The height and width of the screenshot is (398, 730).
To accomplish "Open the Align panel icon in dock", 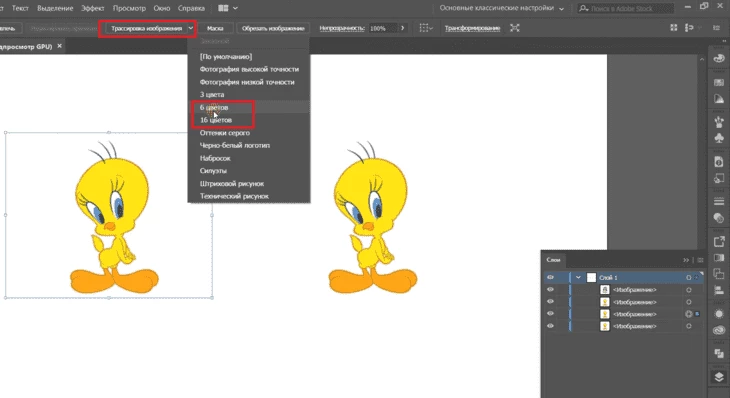I will tap(719, 290).
